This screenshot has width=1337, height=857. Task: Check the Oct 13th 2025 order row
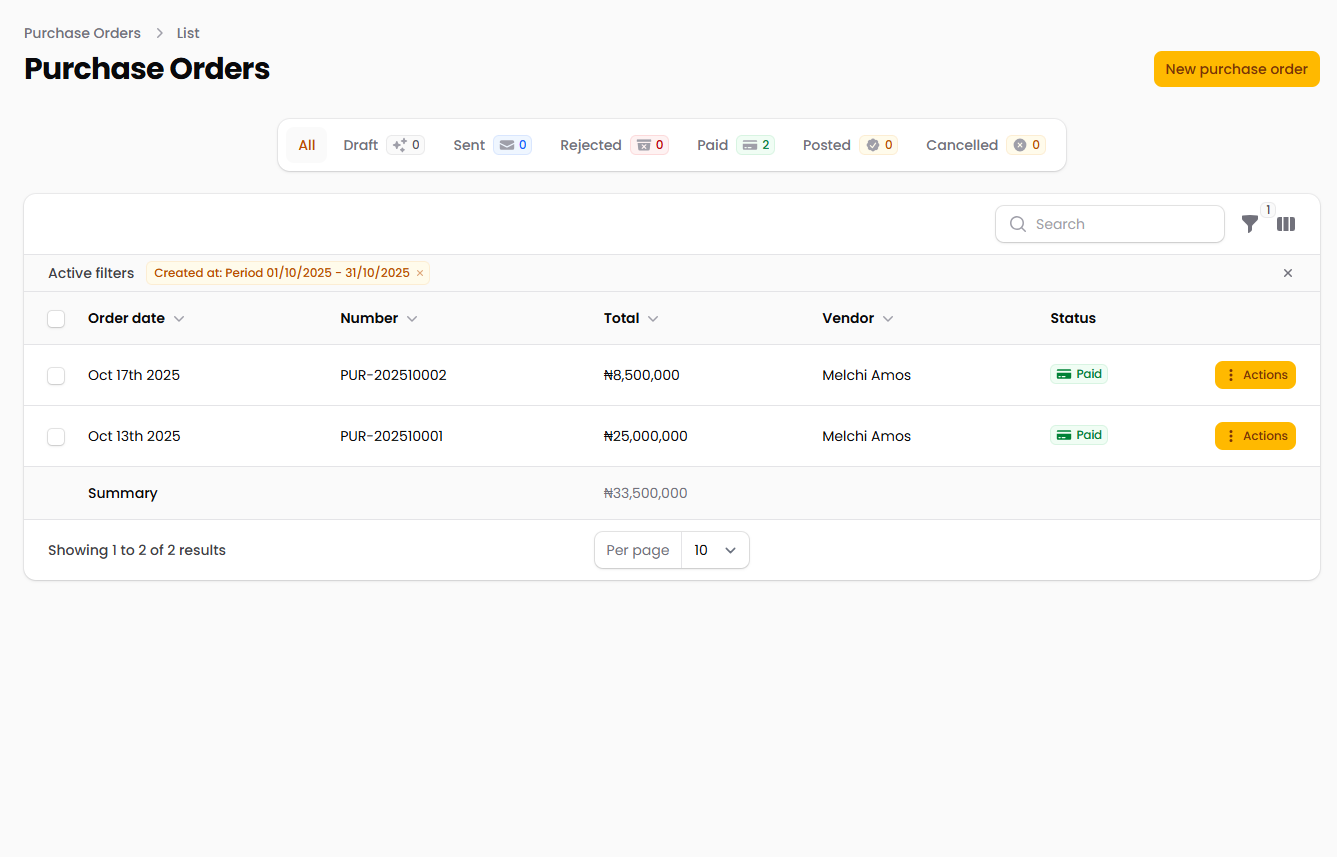pyautogui.click(x=56, y=436)
